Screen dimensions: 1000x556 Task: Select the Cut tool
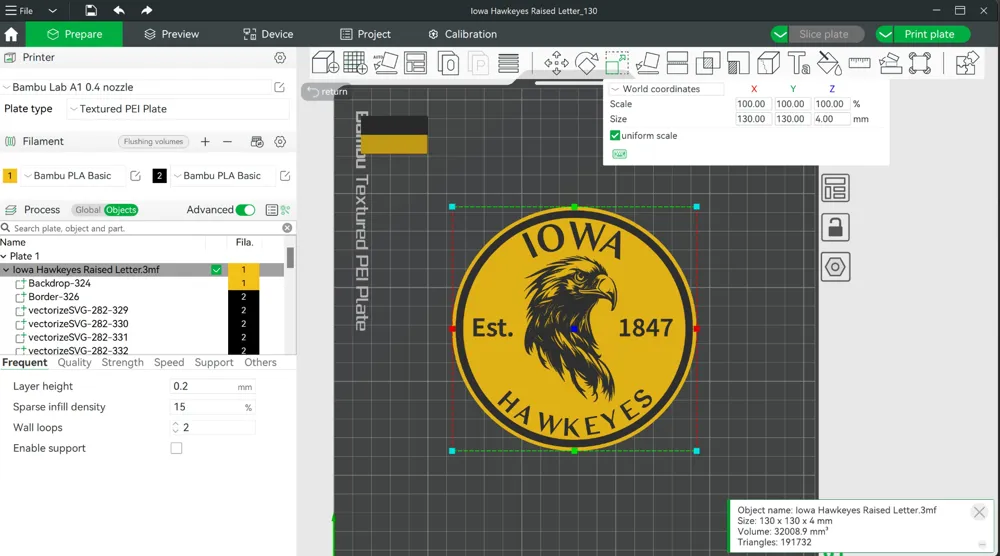[x=677, y=64]
